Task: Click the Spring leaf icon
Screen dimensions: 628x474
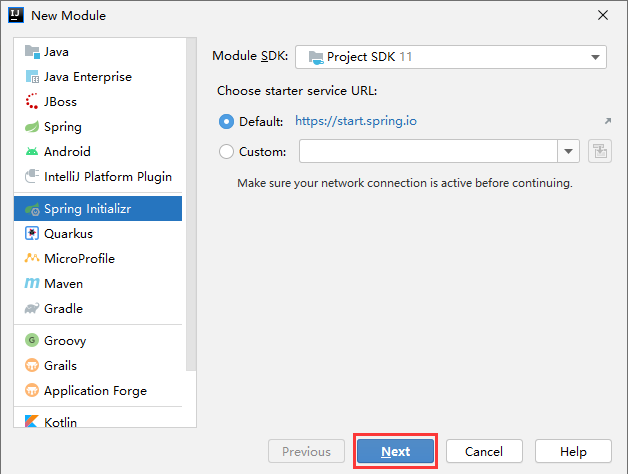Action: 31,127
